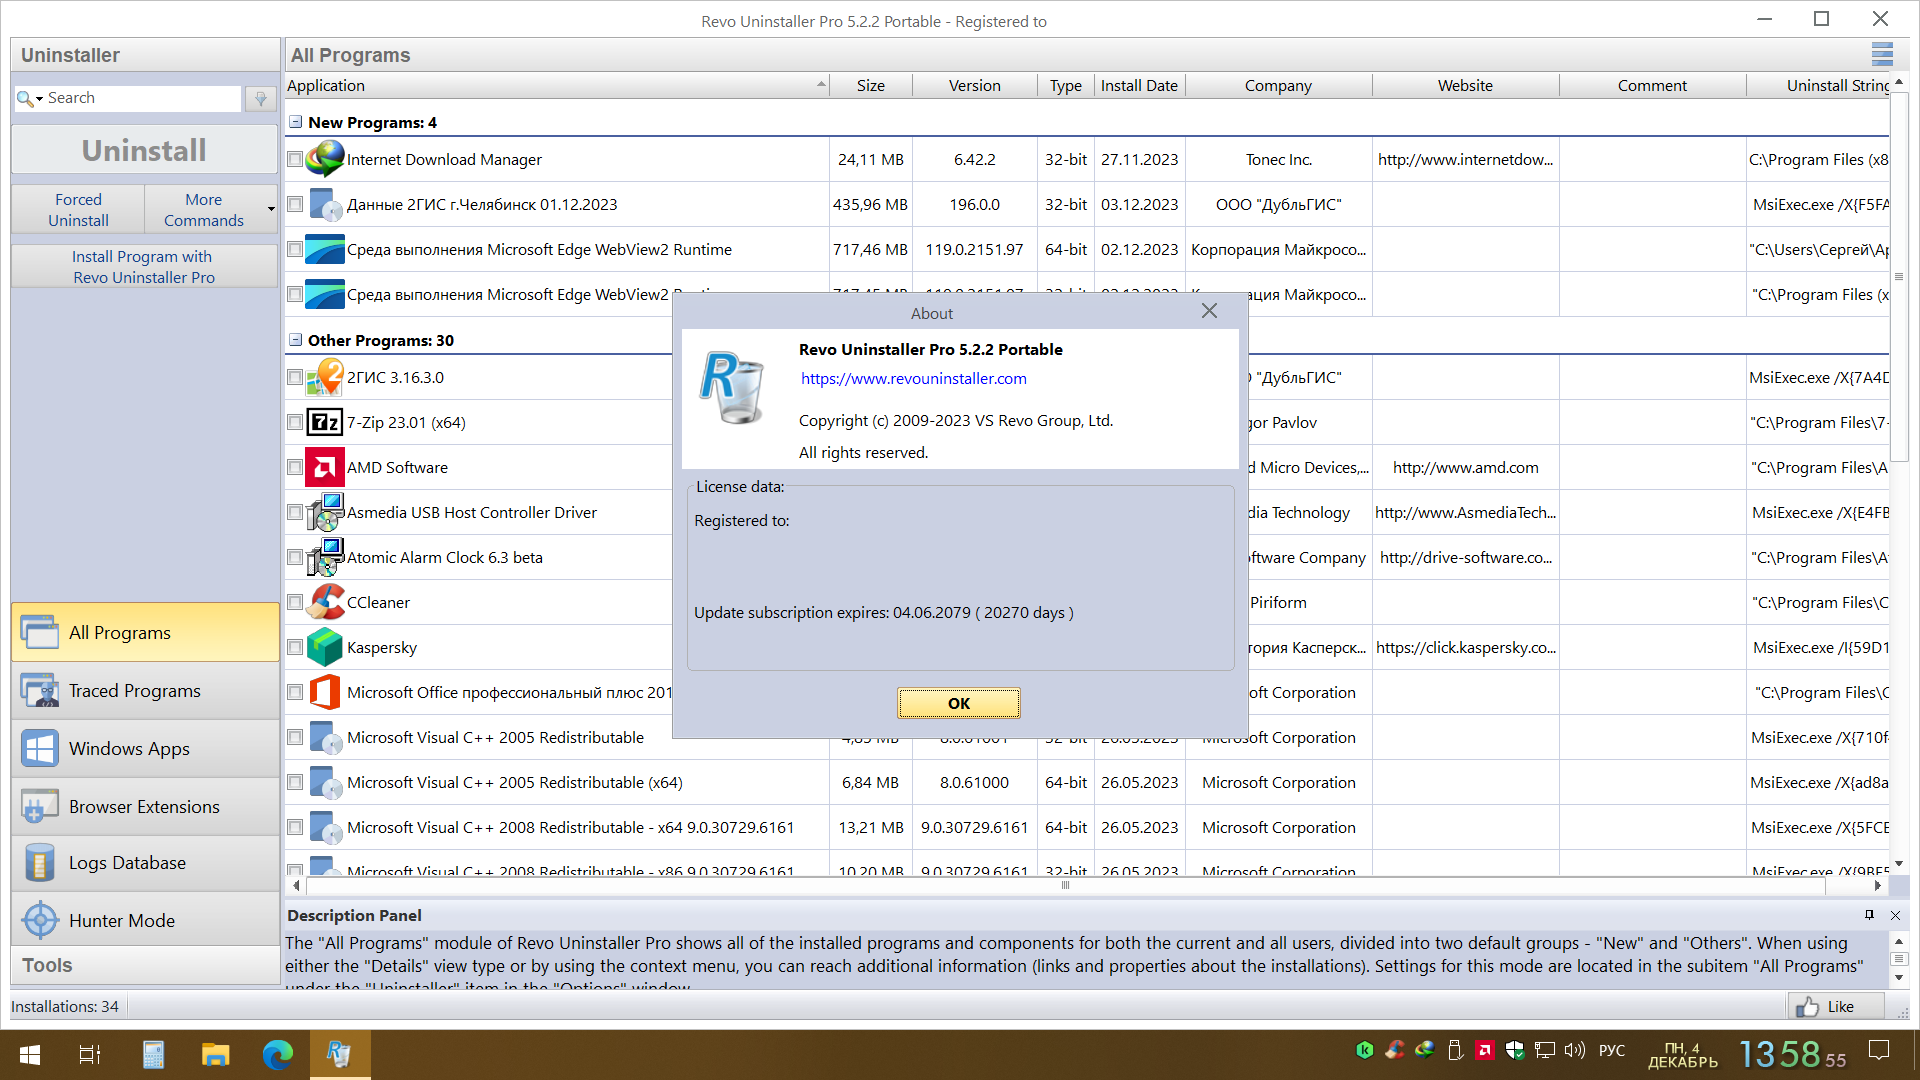Check the Kaspersky checkbox
Viewport: 1920px width, 1080px height.
pos(295,647)
